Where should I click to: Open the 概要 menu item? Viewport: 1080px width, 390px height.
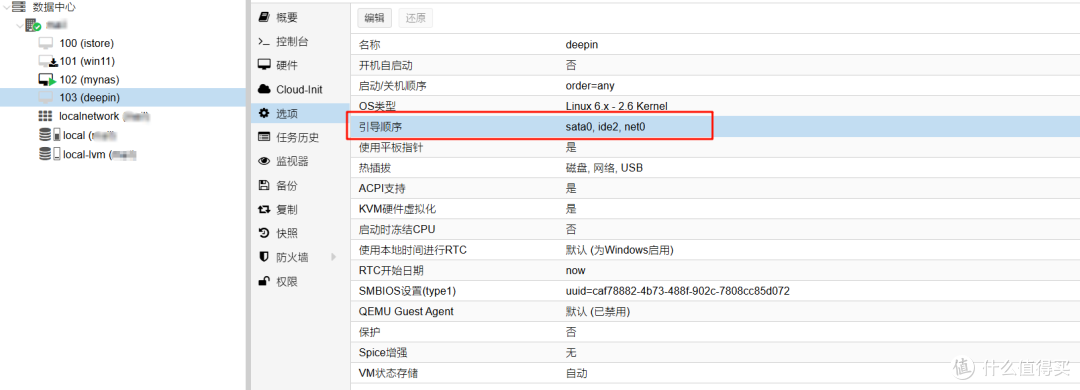pyautogui.click(x=300, y=17)
